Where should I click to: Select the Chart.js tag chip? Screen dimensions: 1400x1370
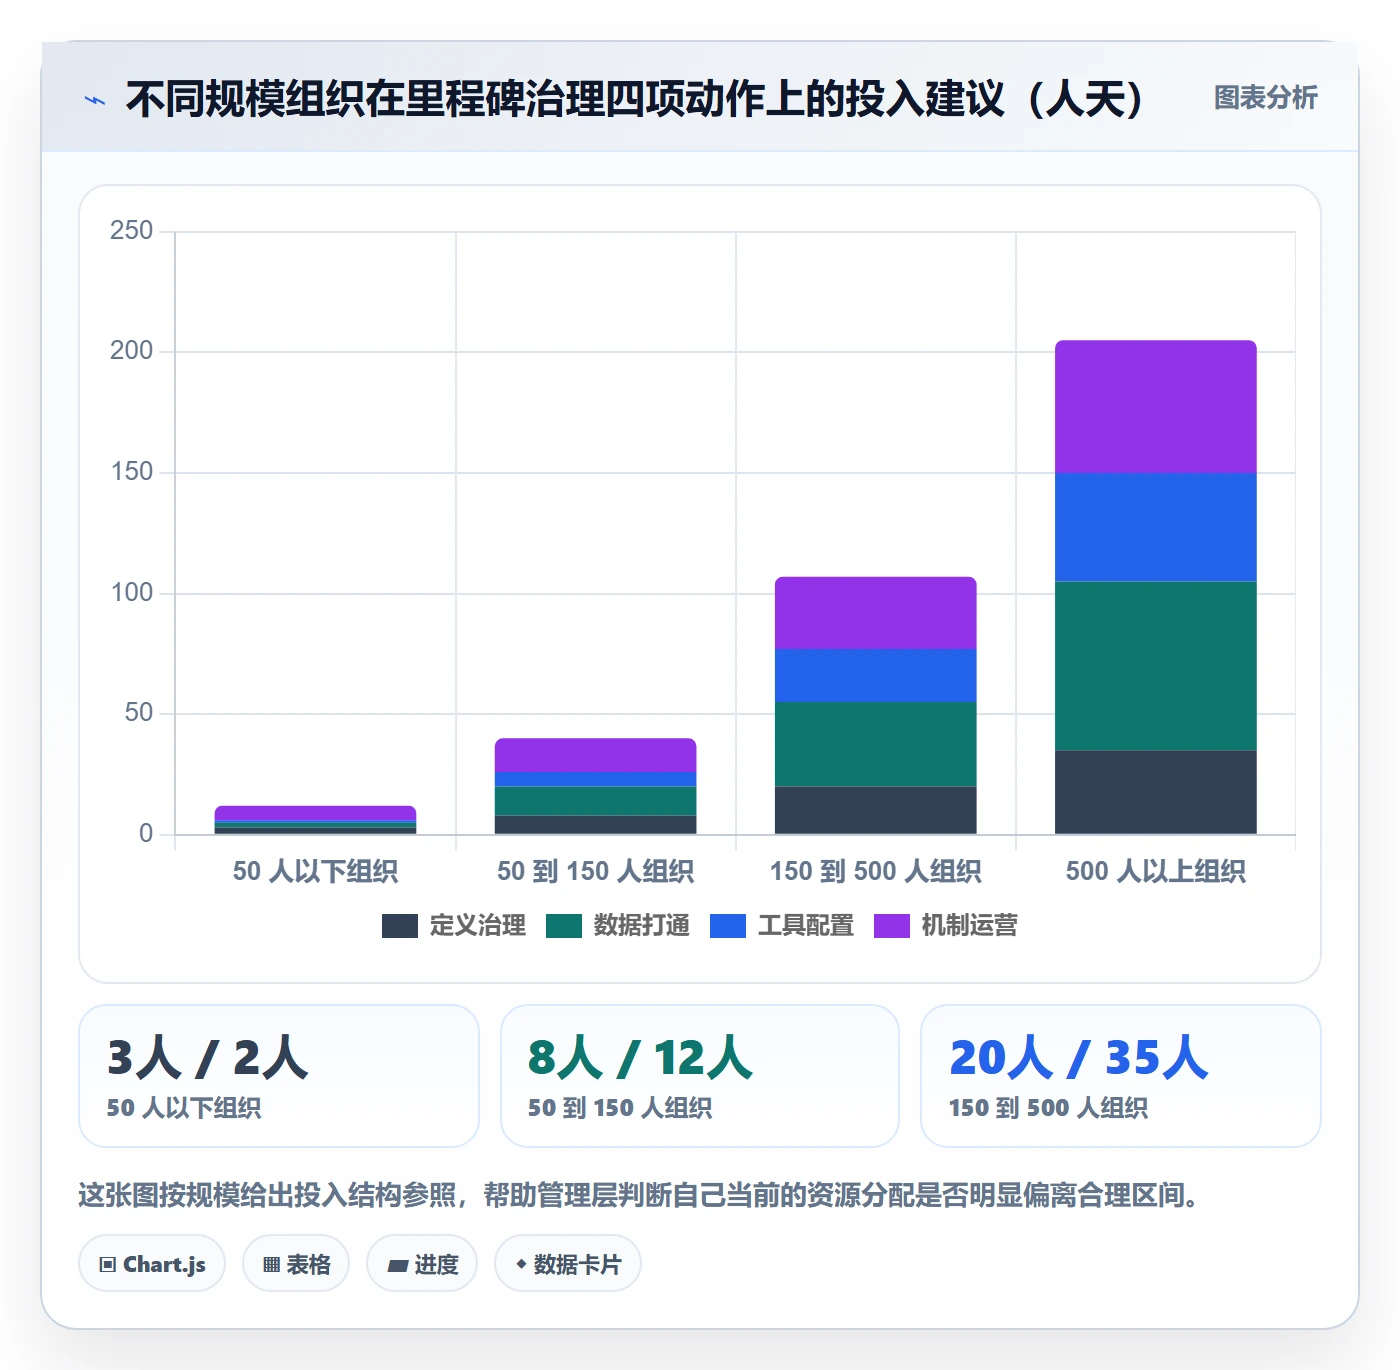(152, 1264)
